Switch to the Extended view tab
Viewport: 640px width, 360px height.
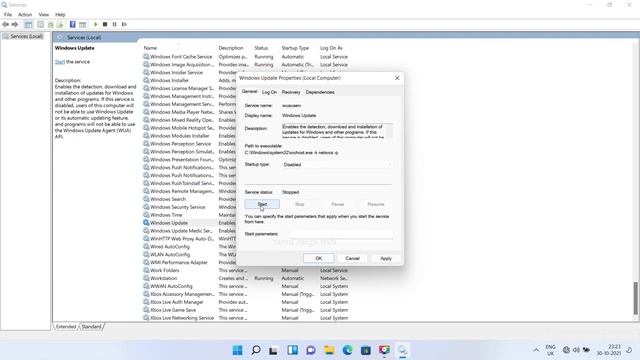pyautogui.click(x=66, y=327)
